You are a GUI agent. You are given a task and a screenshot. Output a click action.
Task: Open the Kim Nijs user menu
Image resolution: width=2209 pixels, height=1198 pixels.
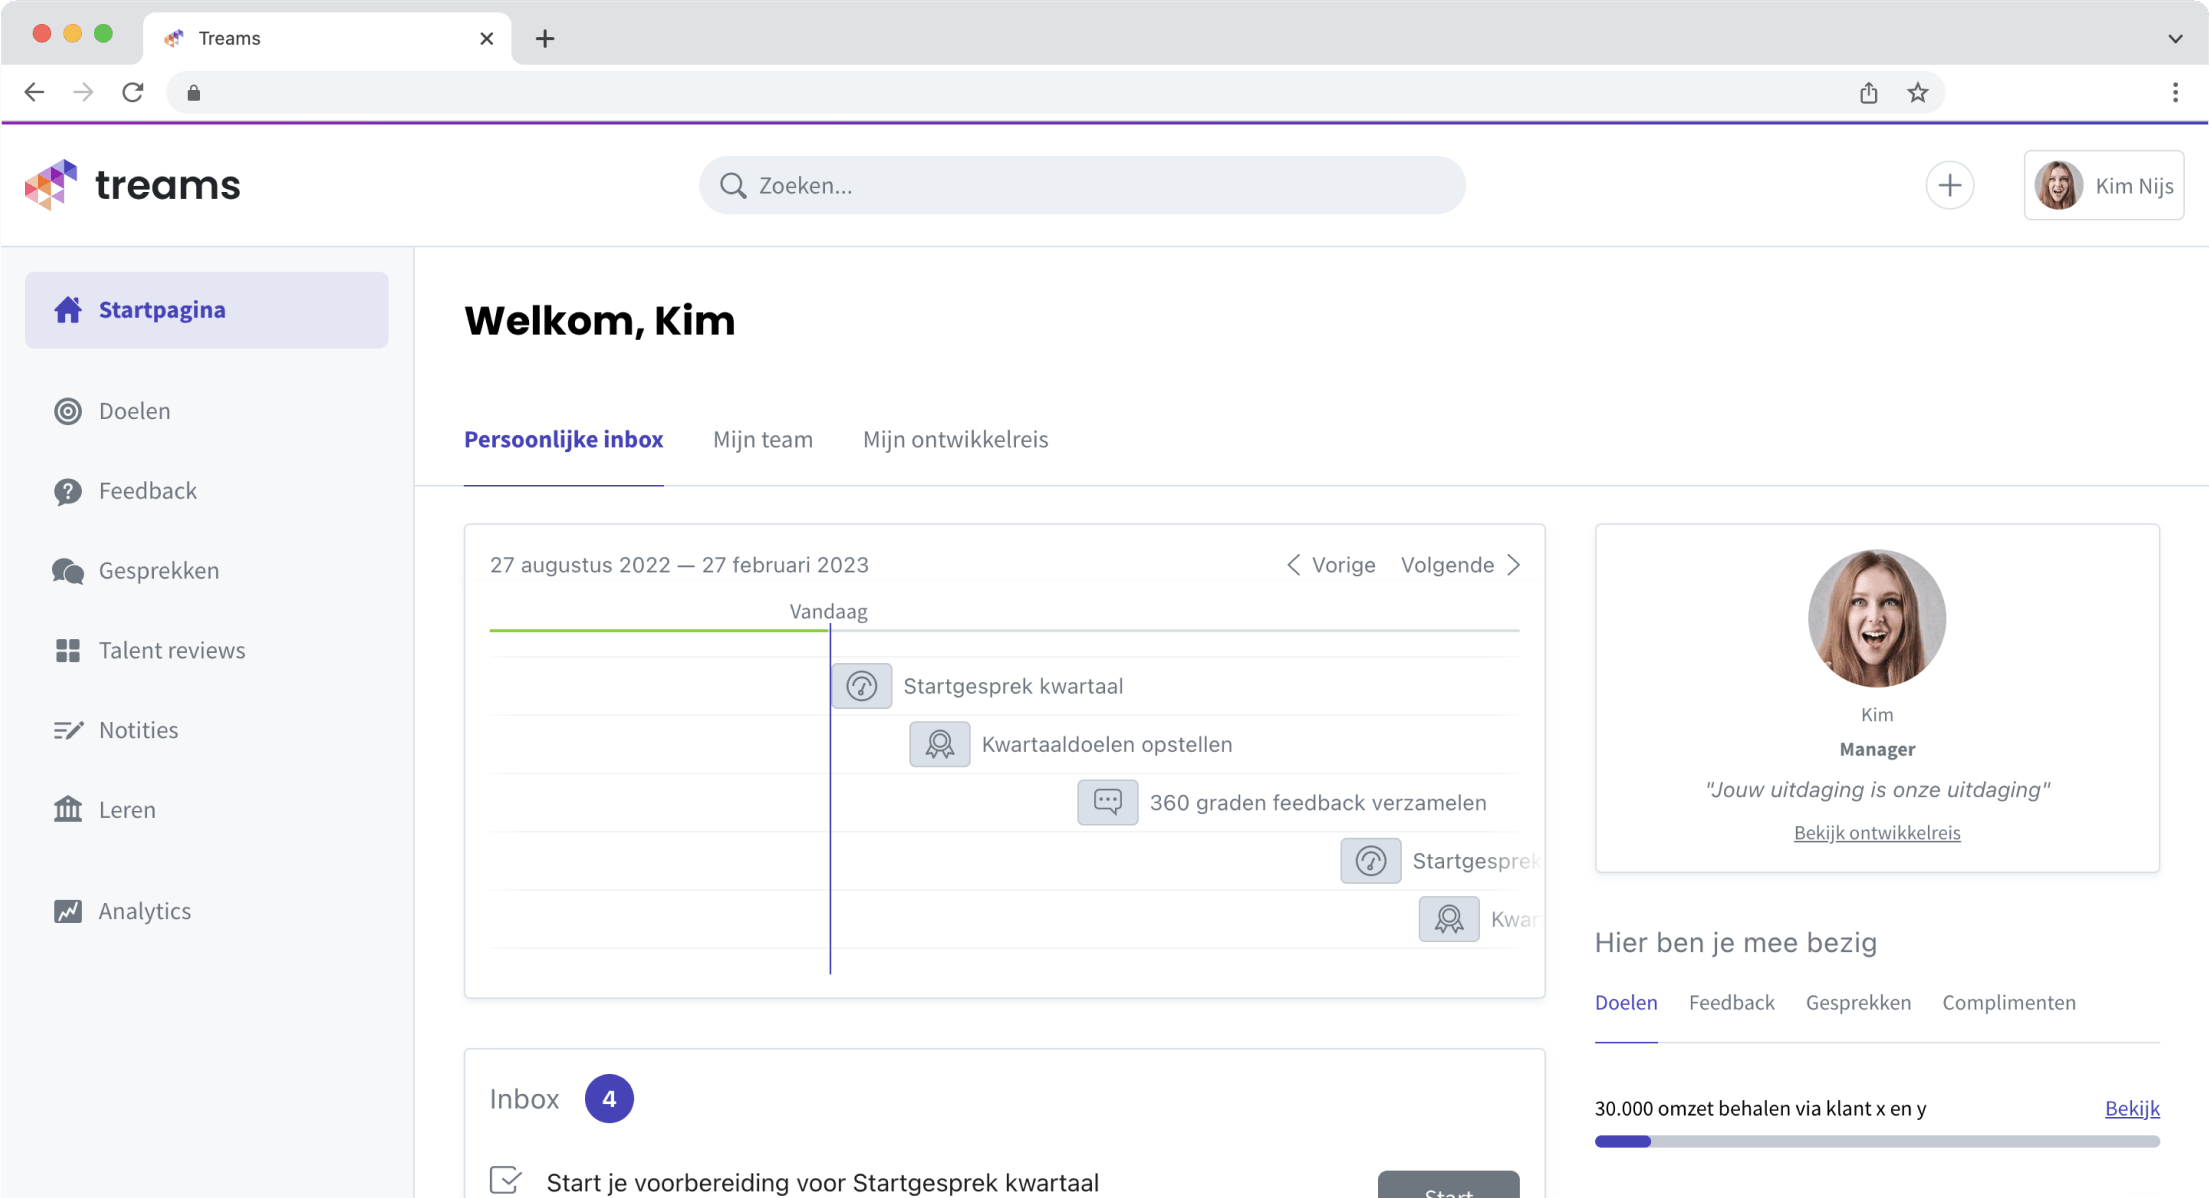[2103, 186]
